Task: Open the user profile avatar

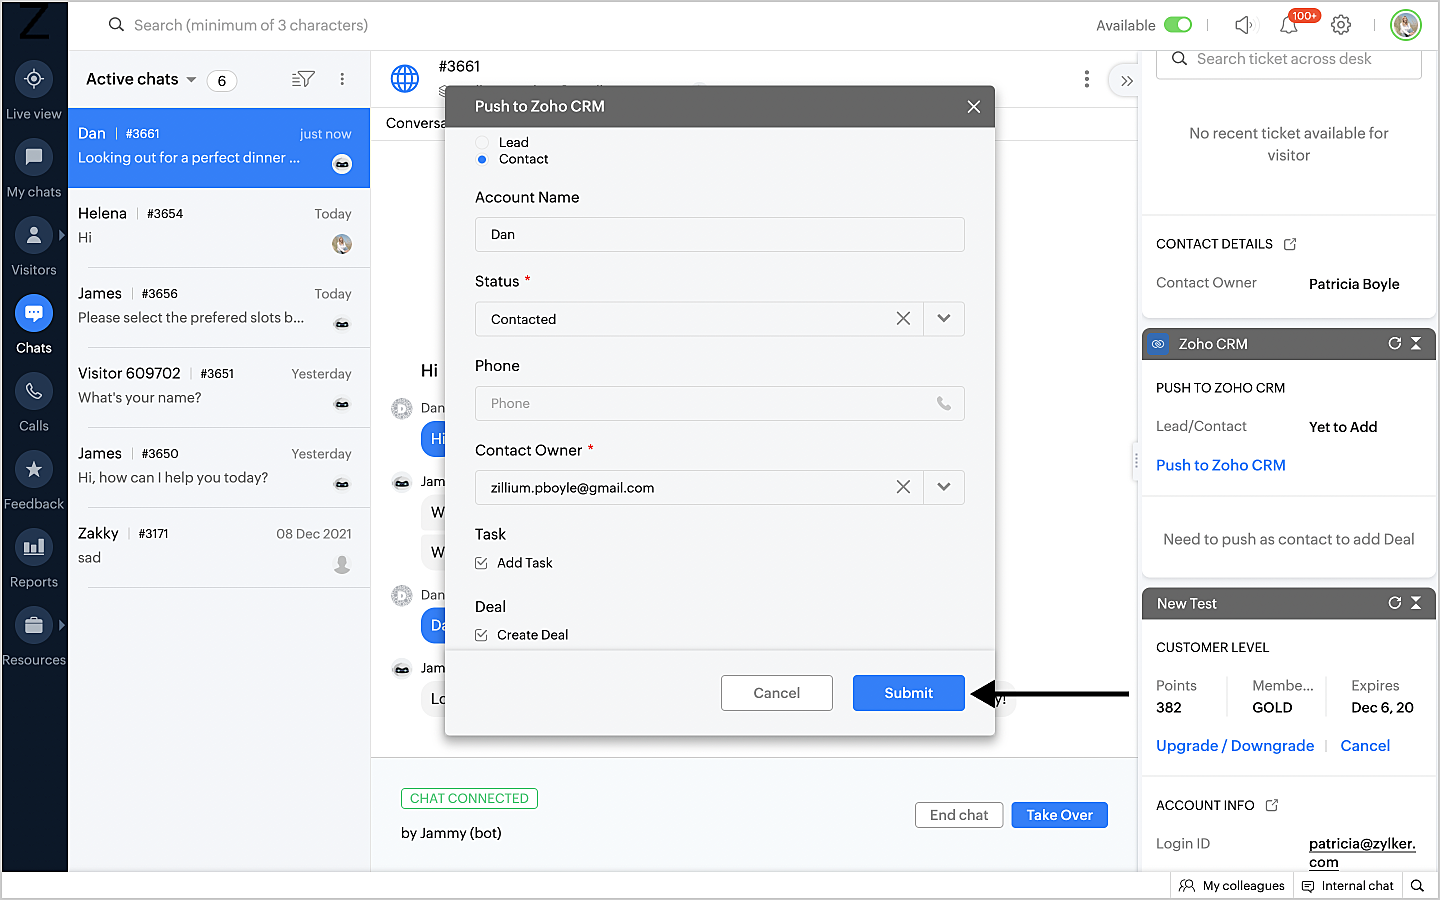Action: [x=1406, y=25]
